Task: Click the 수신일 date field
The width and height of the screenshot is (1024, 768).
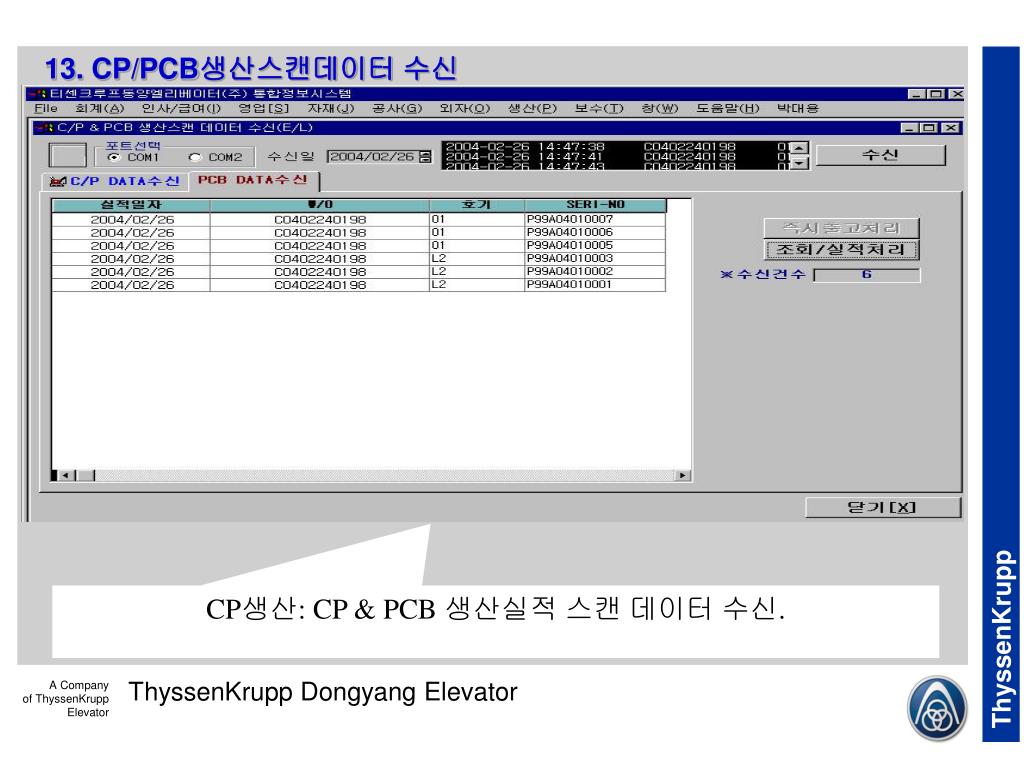Action: point(372,157)
